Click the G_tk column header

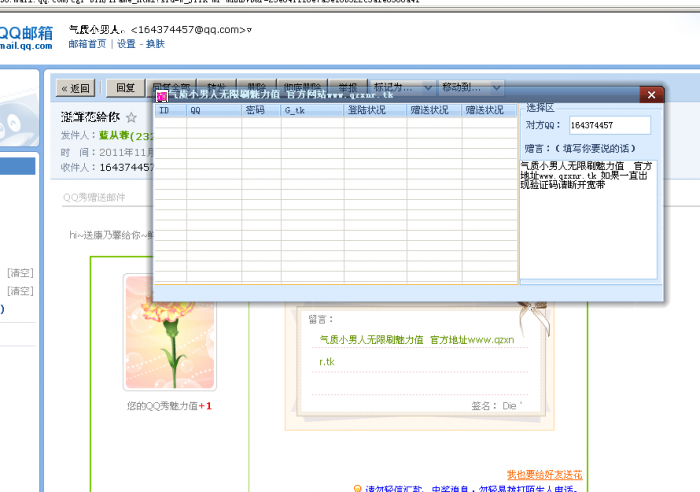point(312,110)
